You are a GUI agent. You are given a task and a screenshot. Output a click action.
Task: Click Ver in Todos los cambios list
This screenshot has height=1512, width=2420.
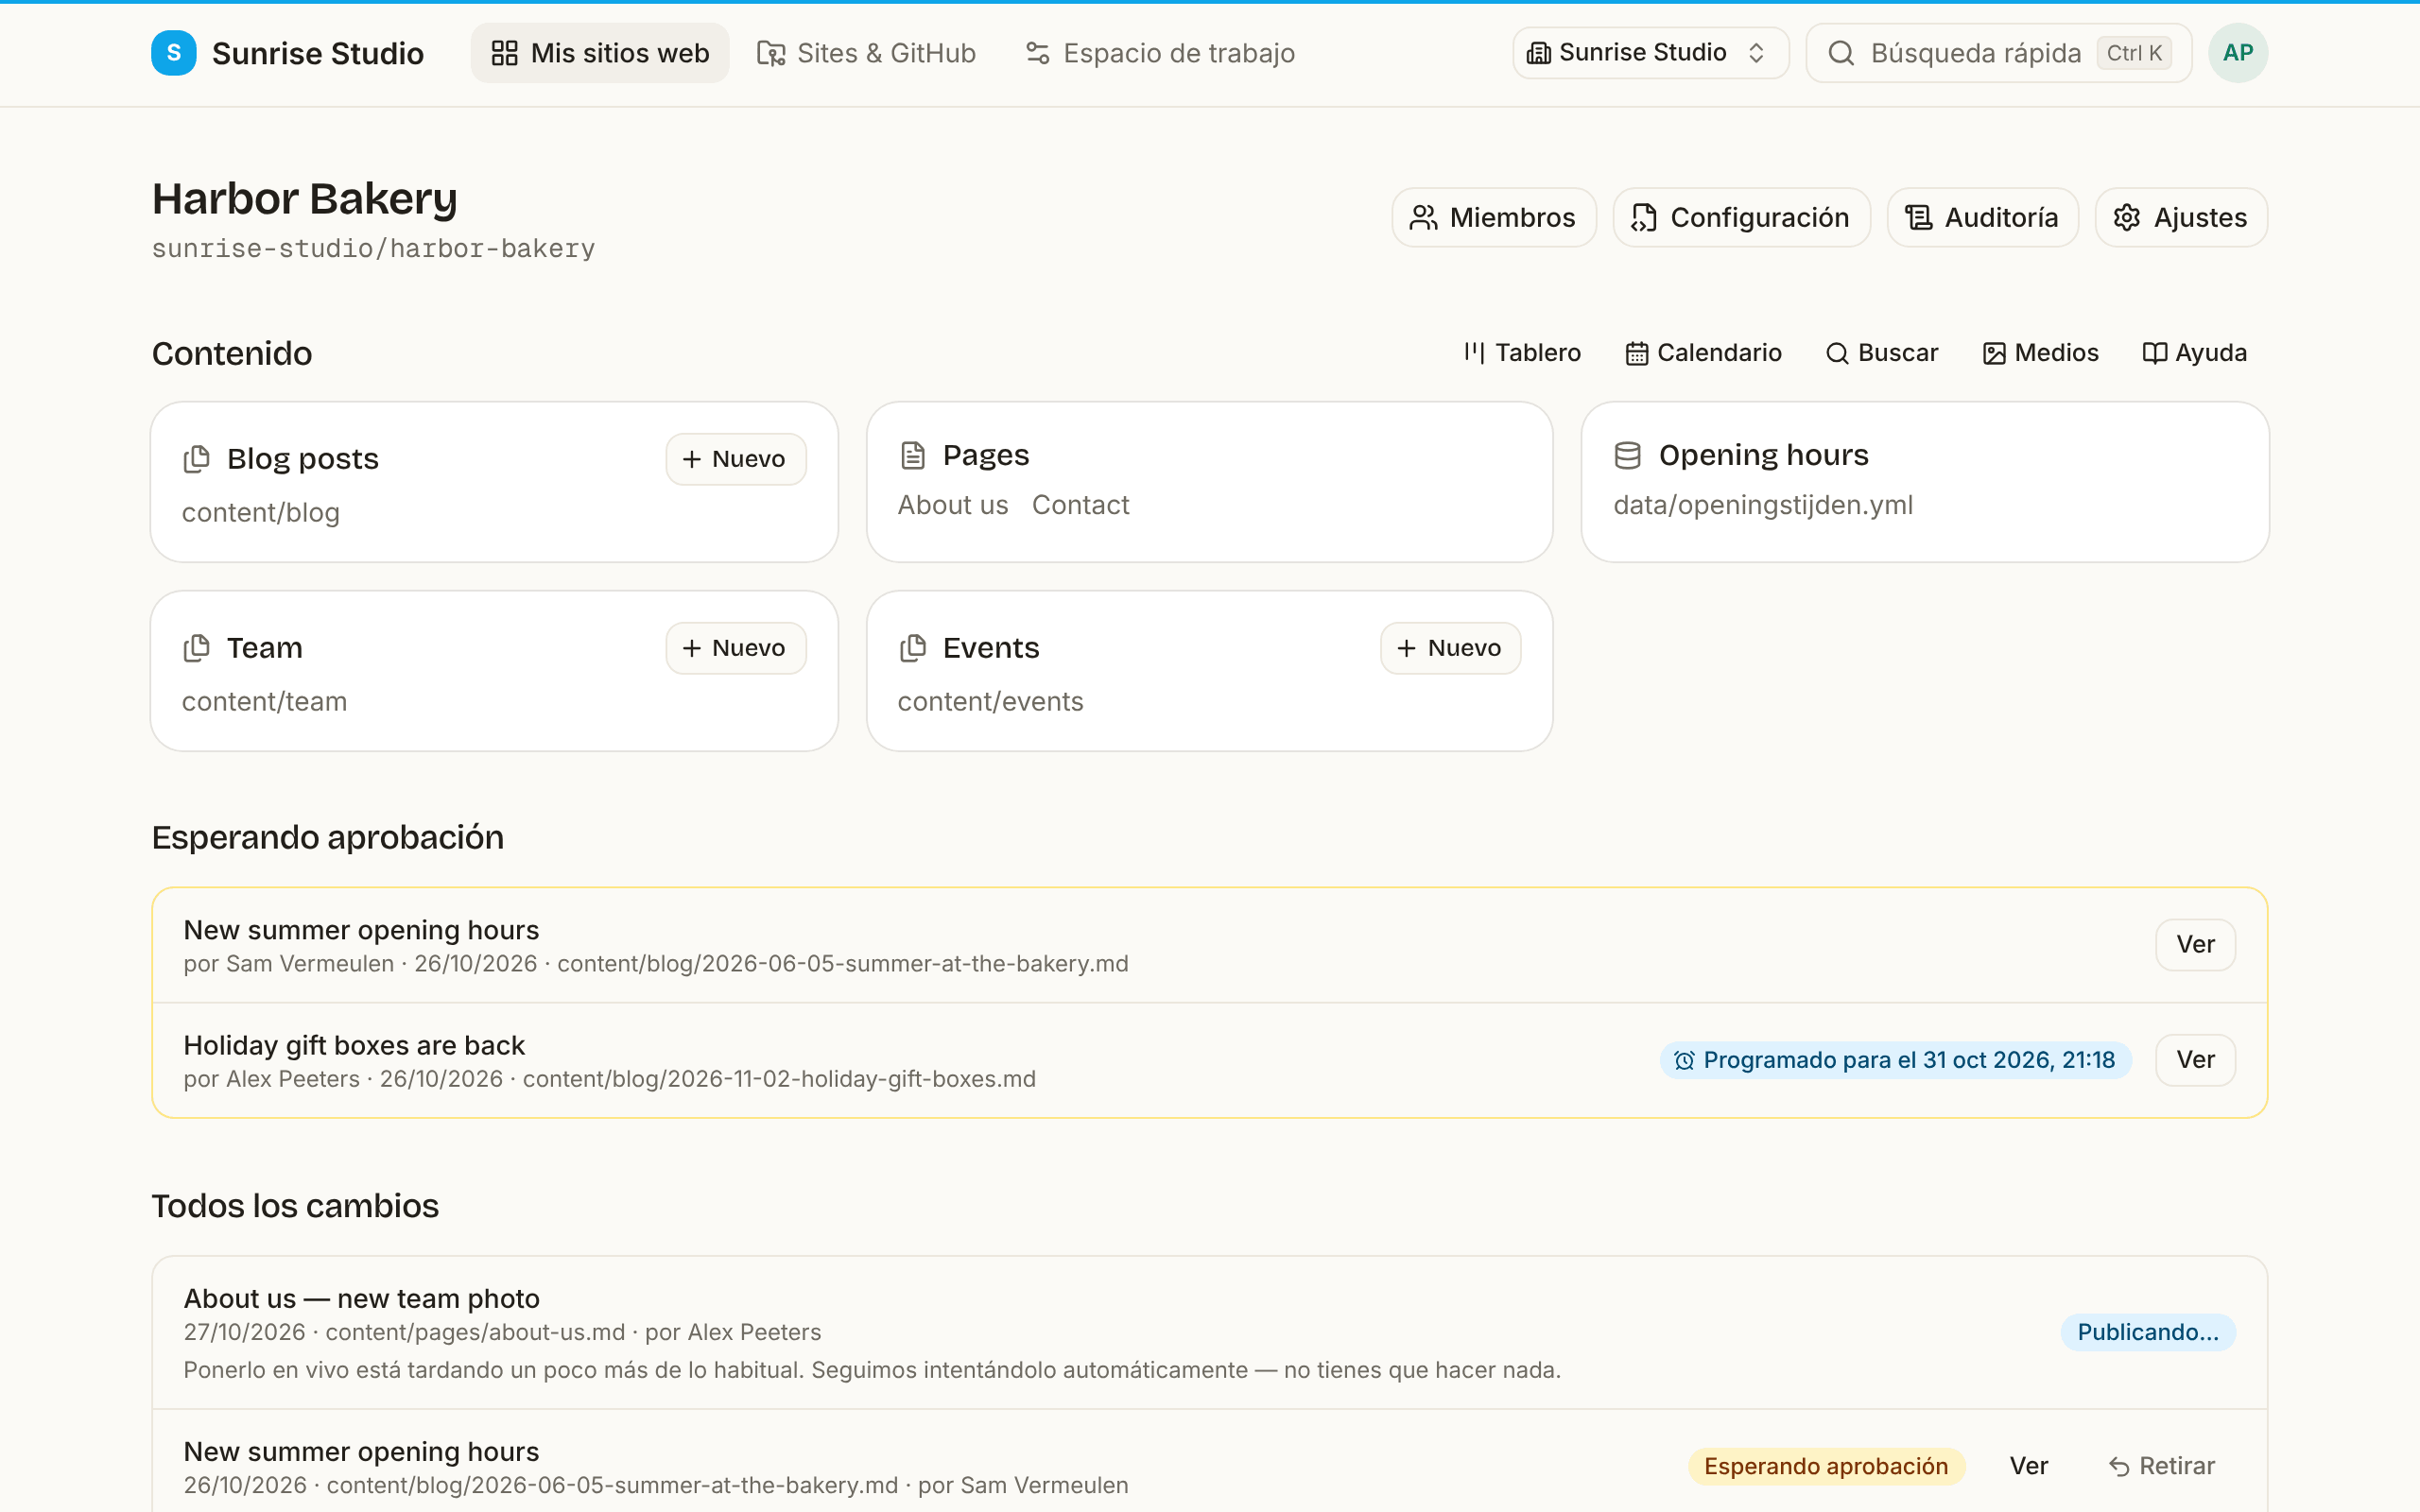2028,1466
